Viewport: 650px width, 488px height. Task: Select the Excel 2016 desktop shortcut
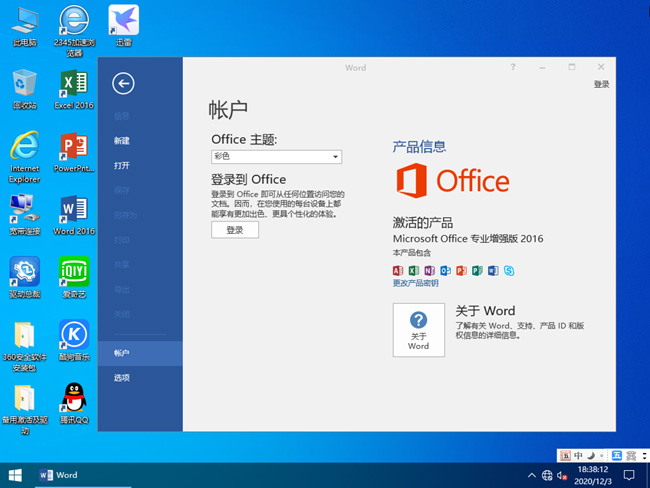tap(74, 89)
